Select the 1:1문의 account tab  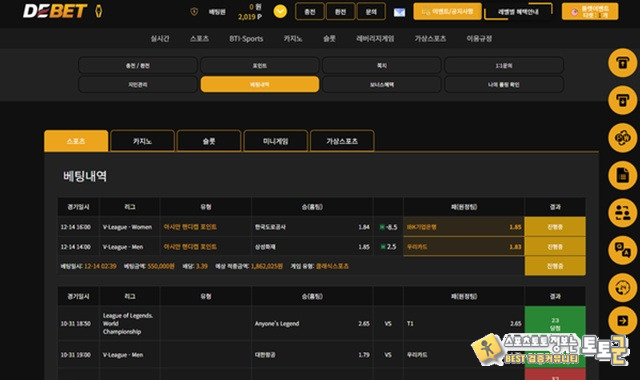click(504, 65)
